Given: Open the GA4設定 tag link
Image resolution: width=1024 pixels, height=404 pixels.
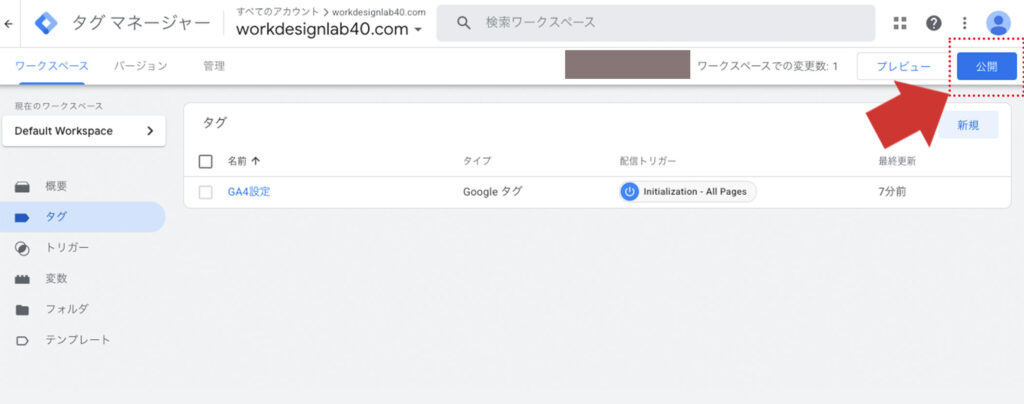Looking at the screenshot, I should [x=249, y=192].
